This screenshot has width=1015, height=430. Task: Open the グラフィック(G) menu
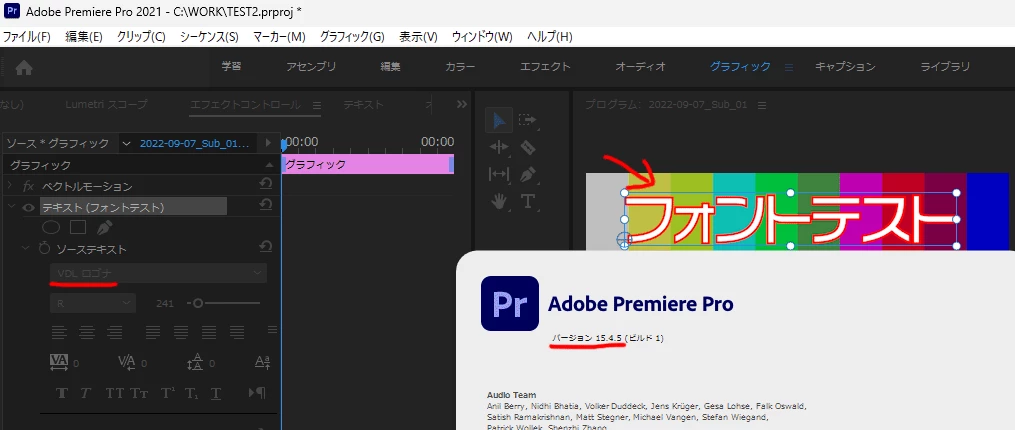tap(351, 37)
